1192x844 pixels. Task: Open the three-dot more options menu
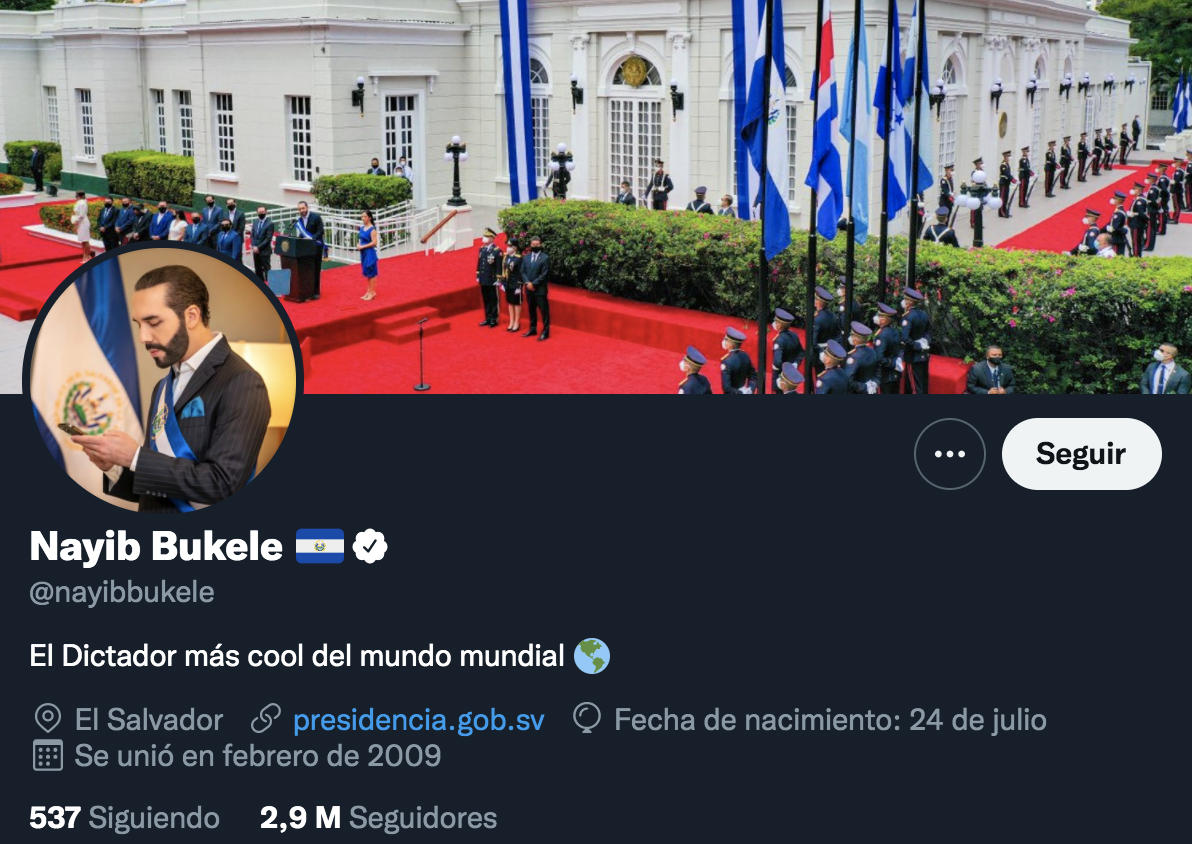(x=949, y=454)
